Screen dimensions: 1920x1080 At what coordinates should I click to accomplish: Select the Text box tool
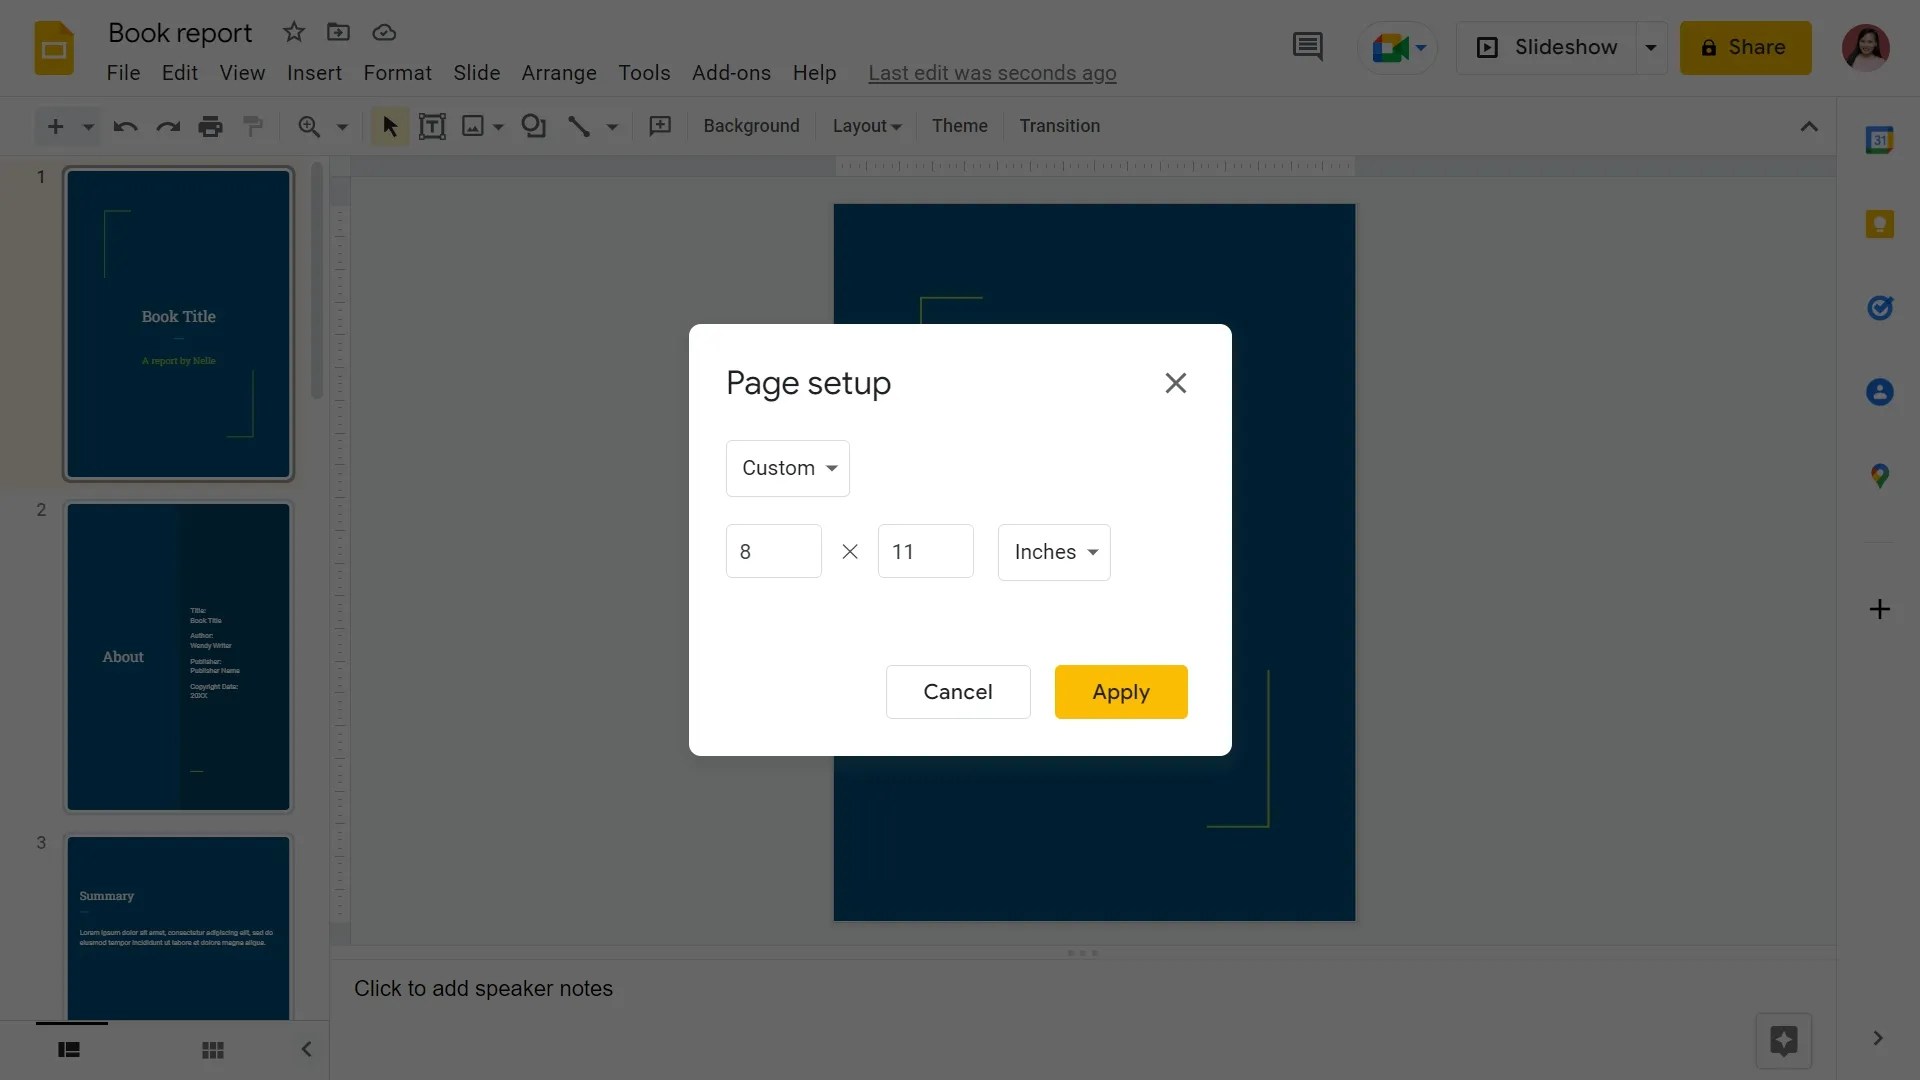pyautogui.click(x=432, y=126)
